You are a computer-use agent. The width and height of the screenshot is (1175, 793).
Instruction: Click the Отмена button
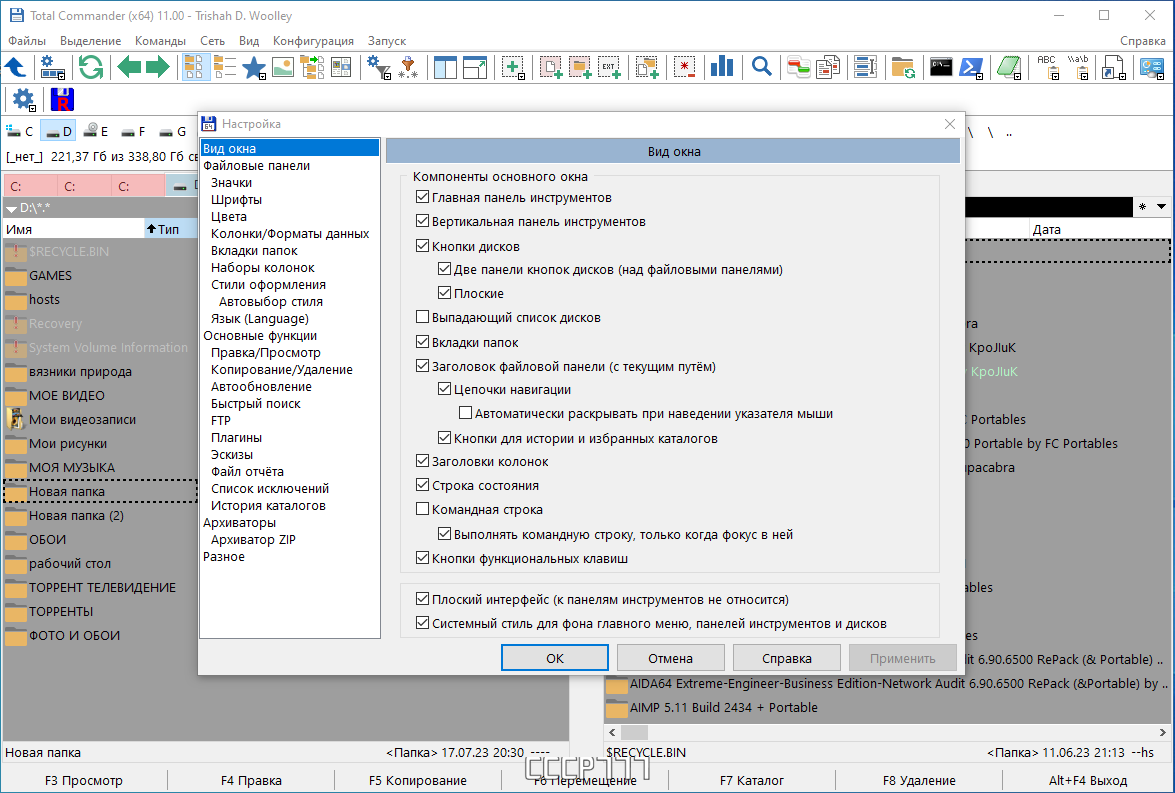point(670,658)
